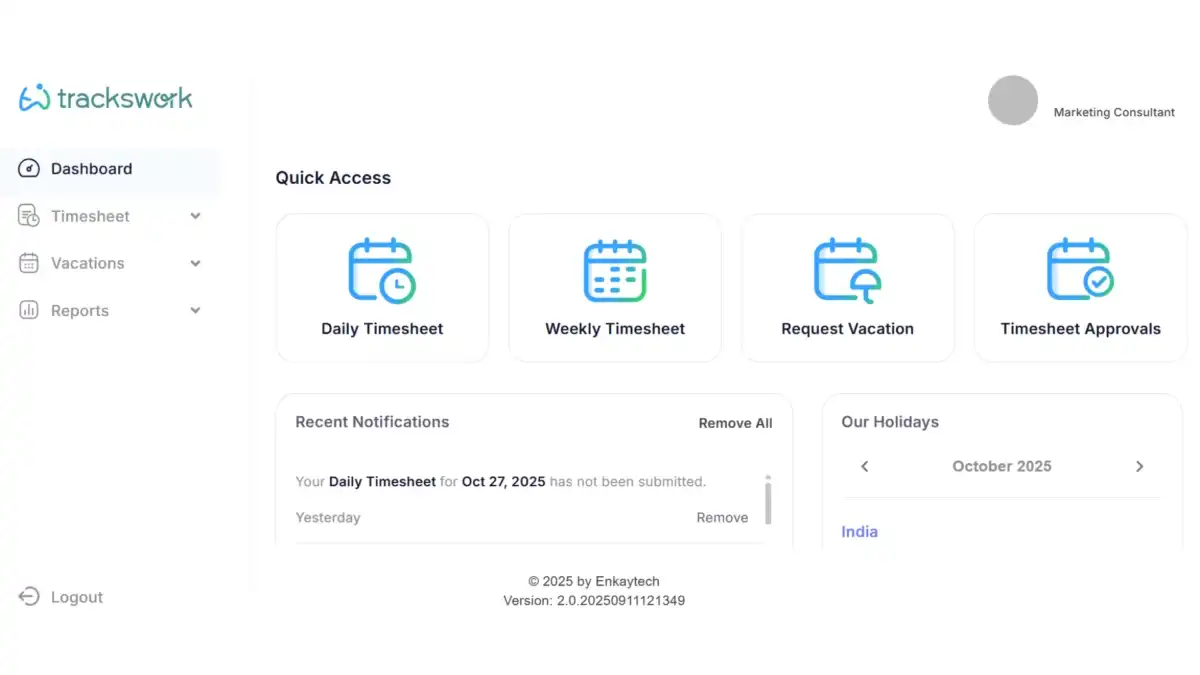Image resolution: width=1200 pixels, height=675 pixels.
Task: Expand the Reports sidebar menu
Action: tap(194, 310)
